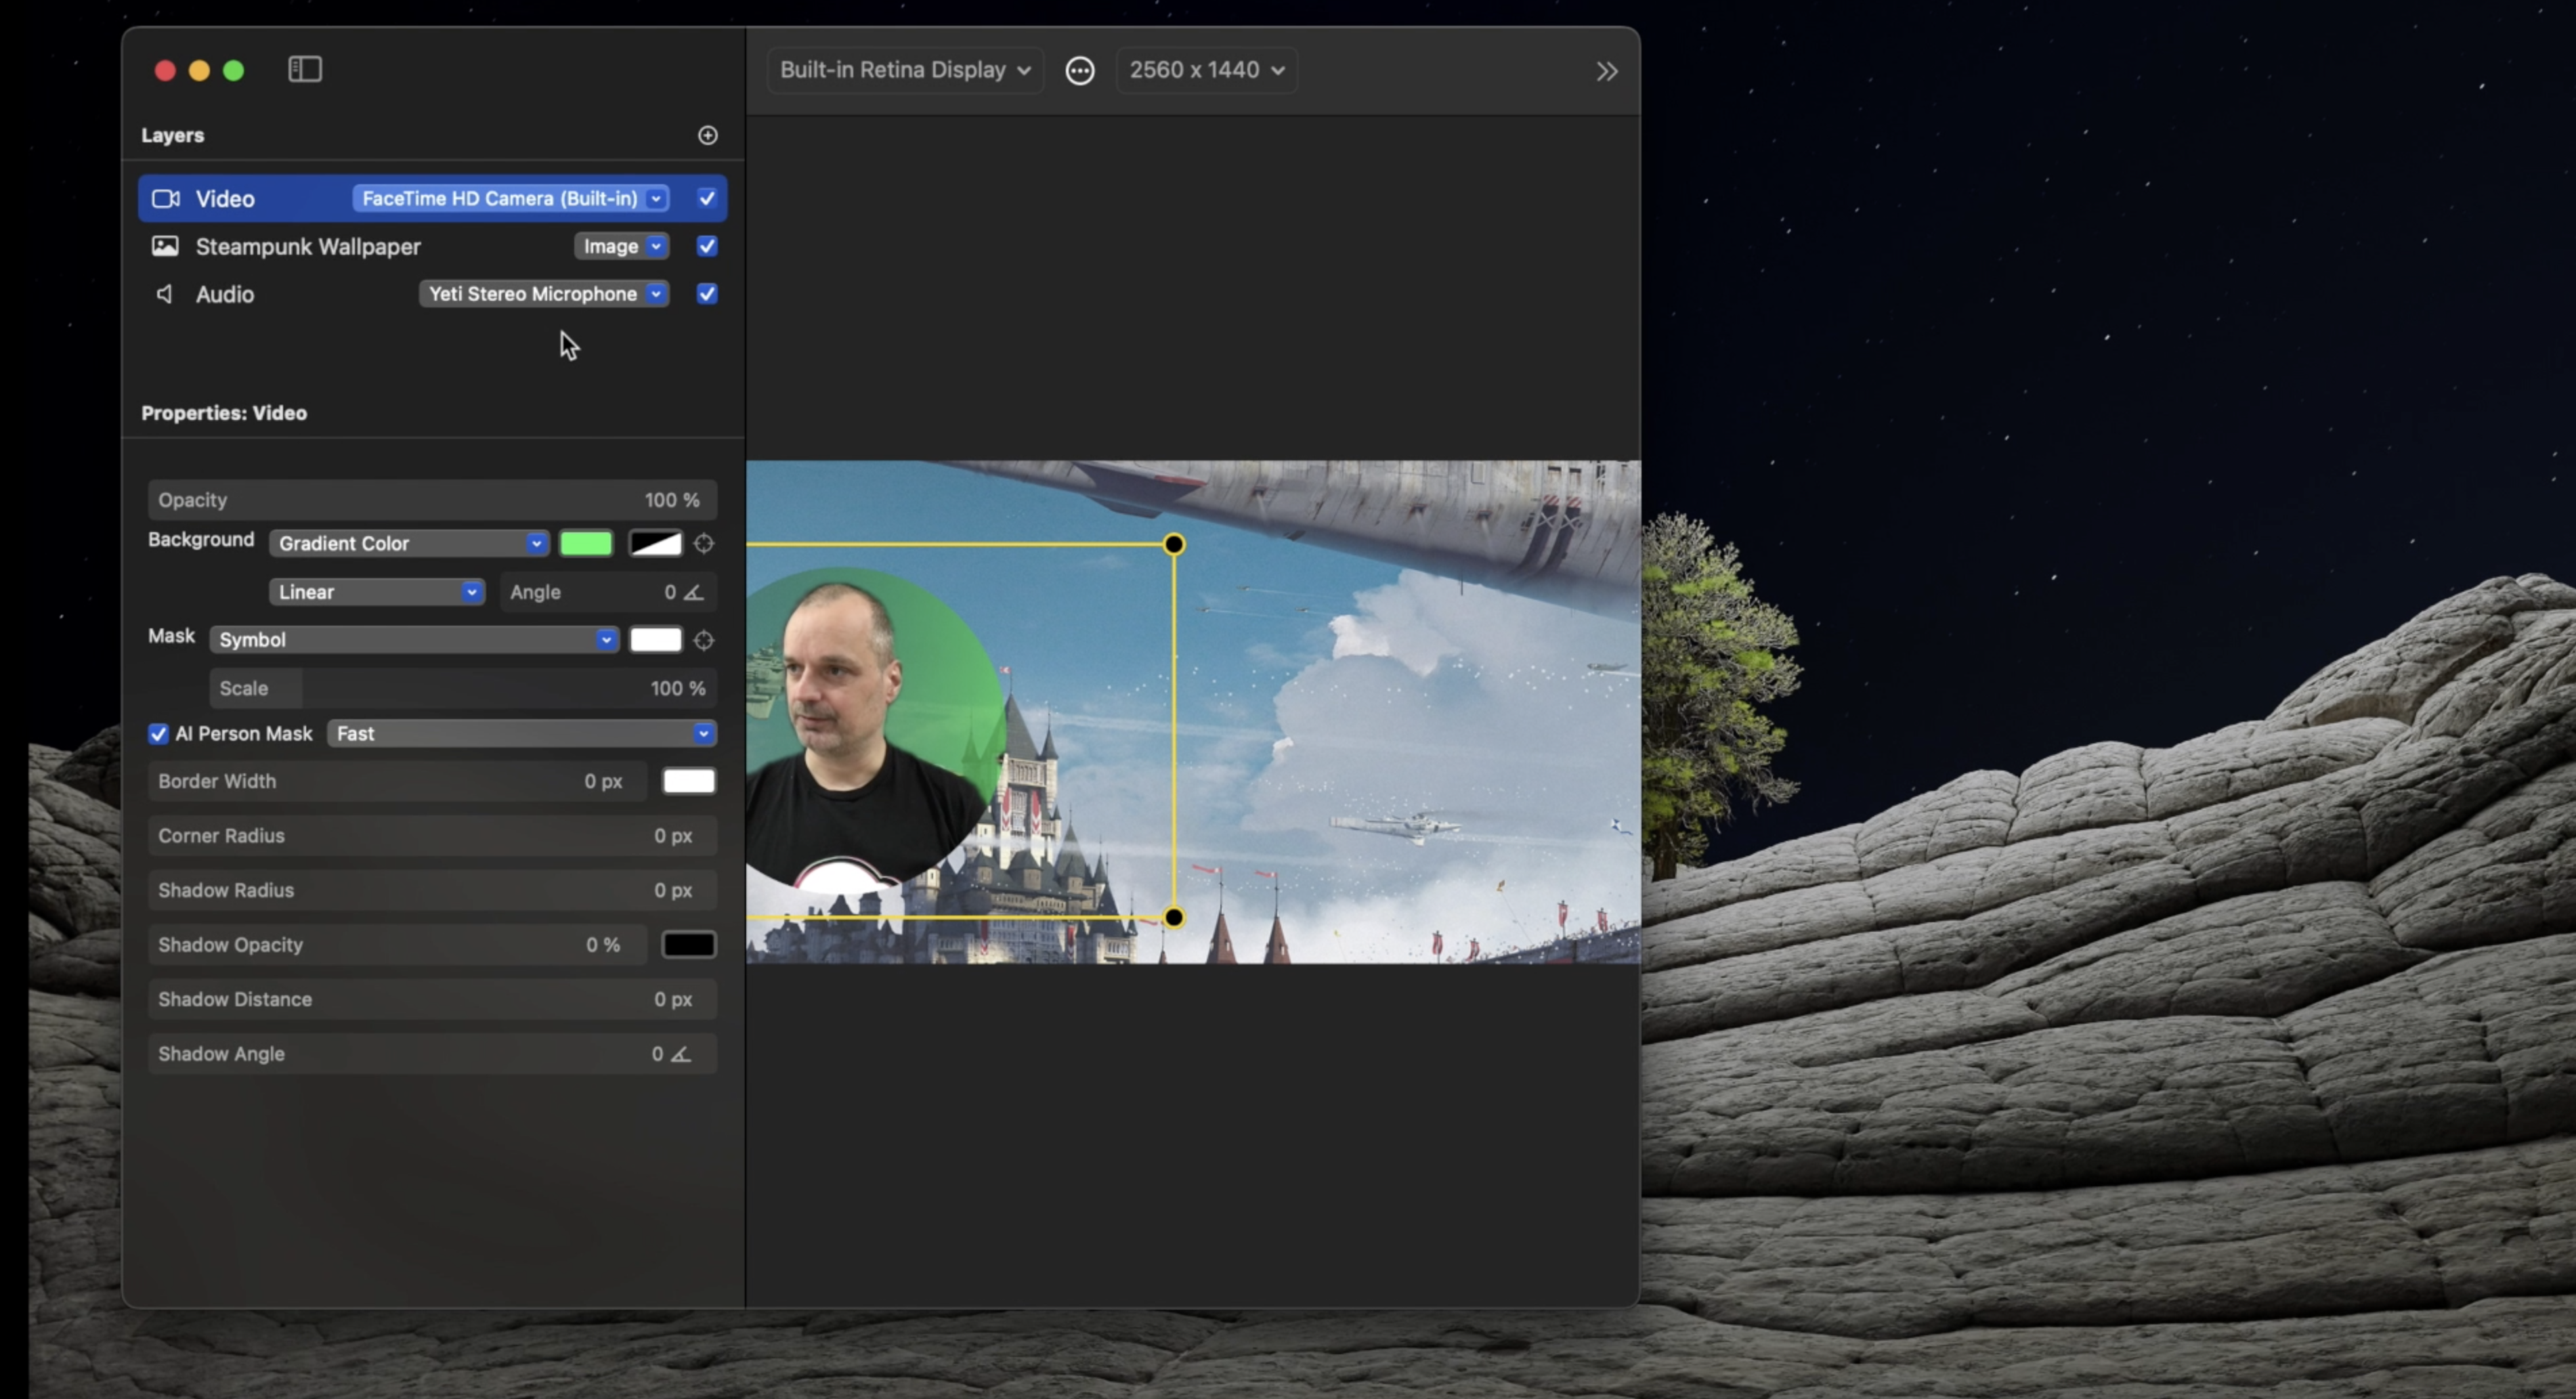Uncheck AI Person Mask
Viewport: 2576px width, 1399px height.
[x=158, y=734]
